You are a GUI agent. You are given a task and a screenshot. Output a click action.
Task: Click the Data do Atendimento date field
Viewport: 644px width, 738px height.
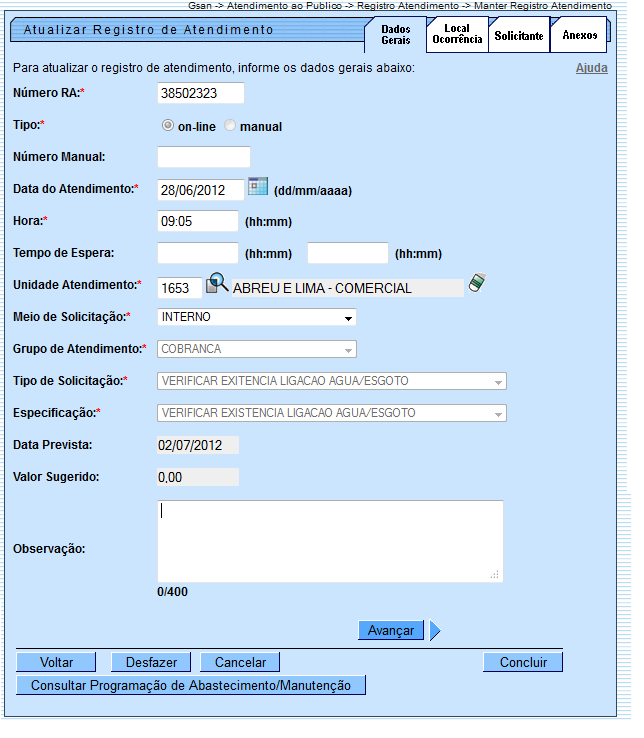coord(201,190)
